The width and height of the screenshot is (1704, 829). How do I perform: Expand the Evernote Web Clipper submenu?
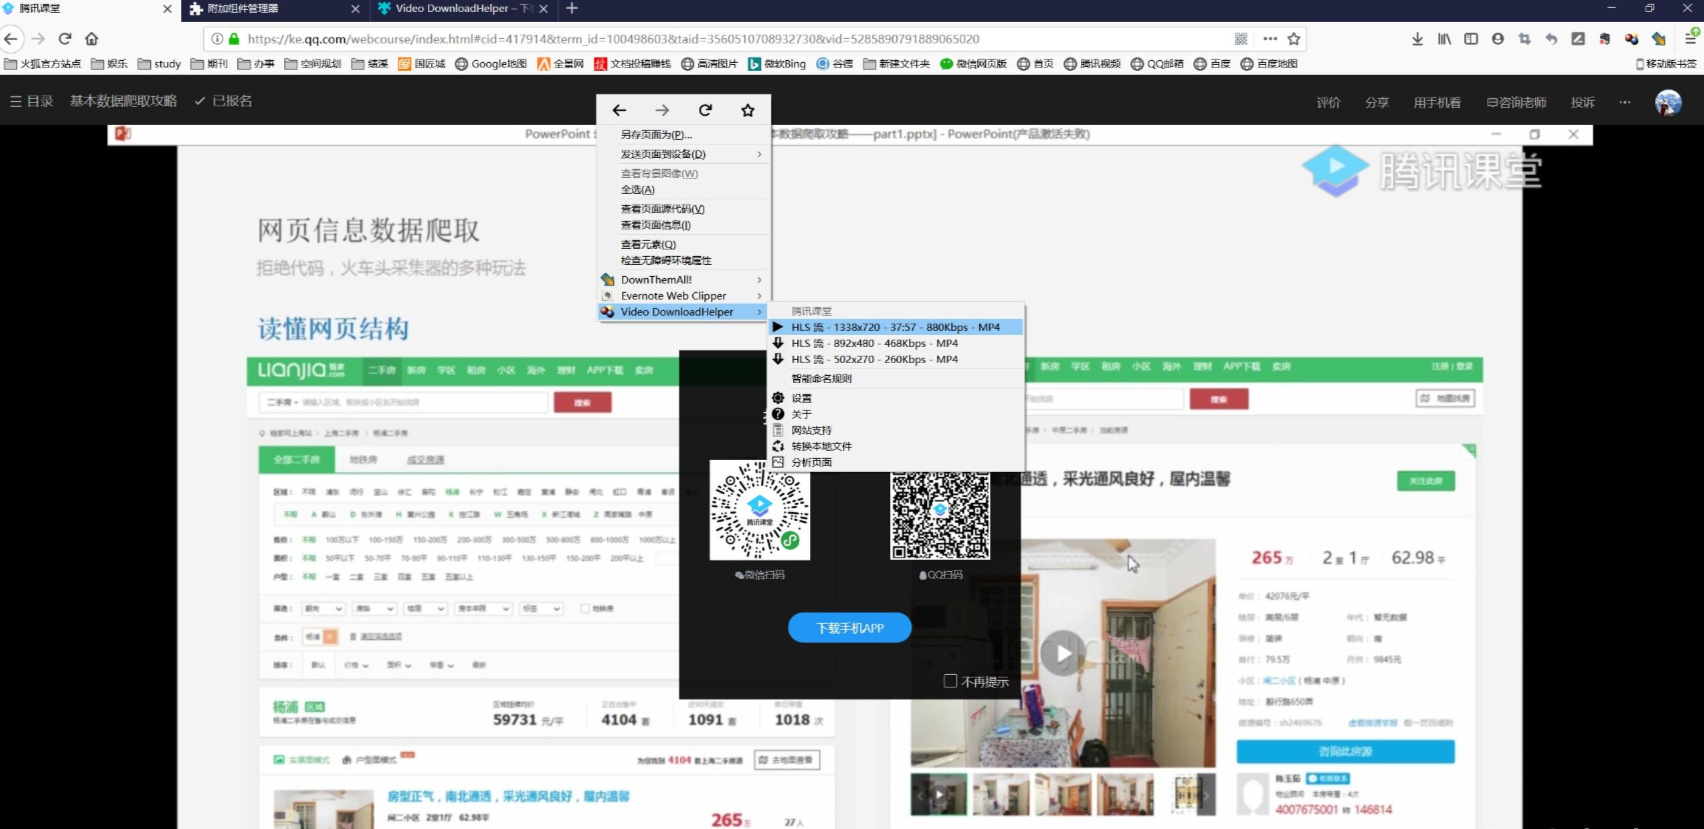click(684, 296)
